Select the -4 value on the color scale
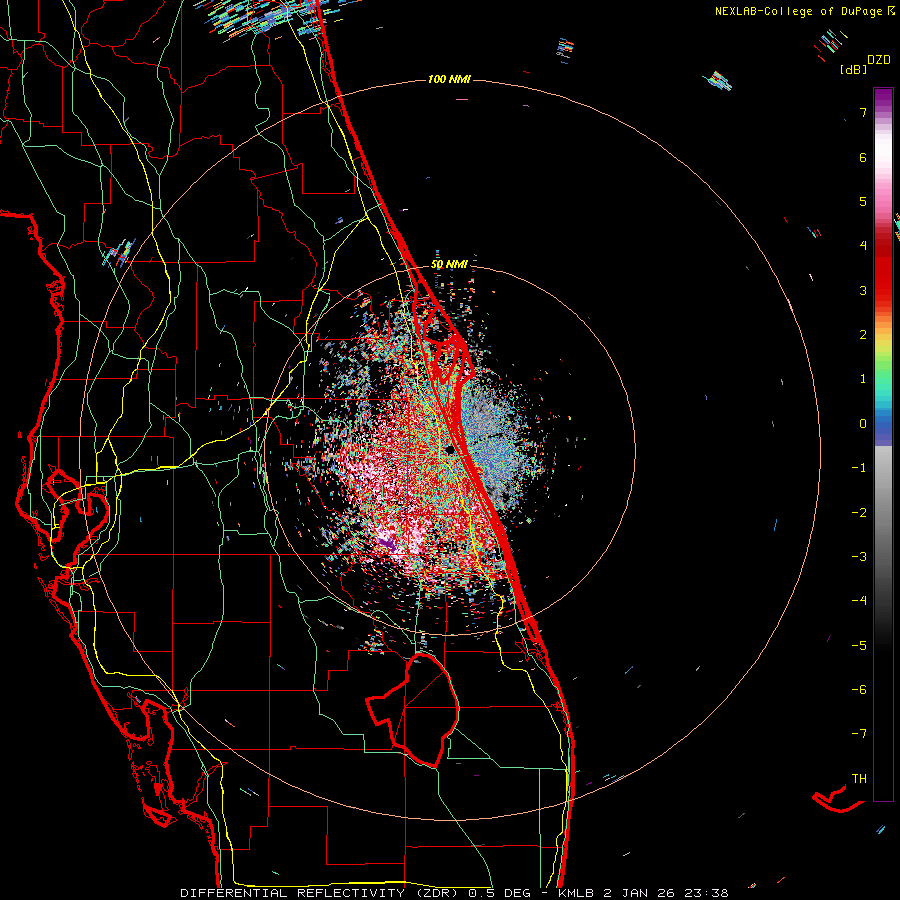Viewport: 900px width, 900px height. coord(859,601)
